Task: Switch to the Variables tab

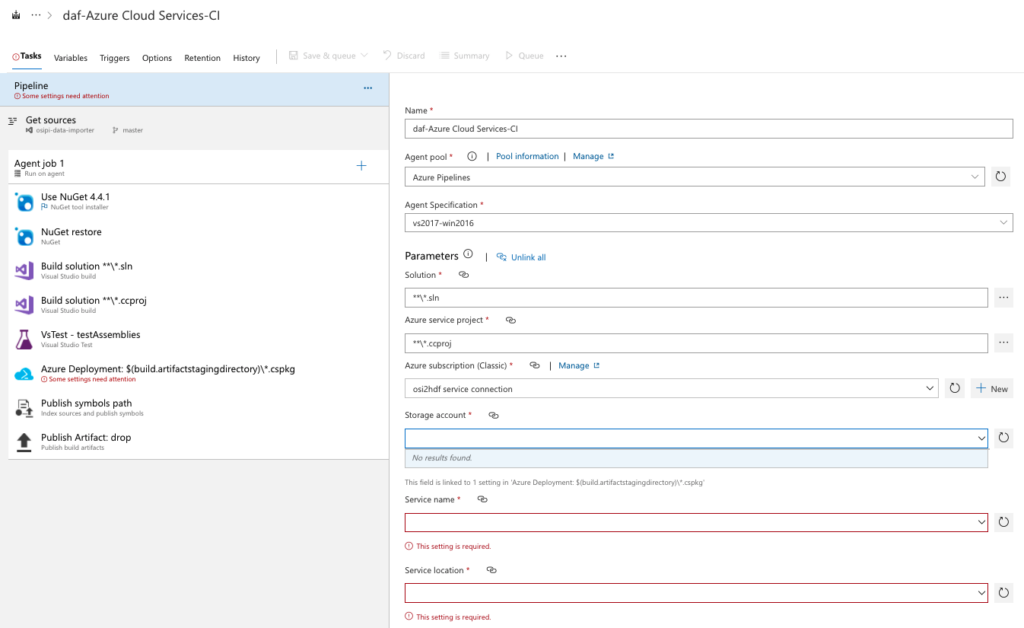Action: click(x=70, y=58)
